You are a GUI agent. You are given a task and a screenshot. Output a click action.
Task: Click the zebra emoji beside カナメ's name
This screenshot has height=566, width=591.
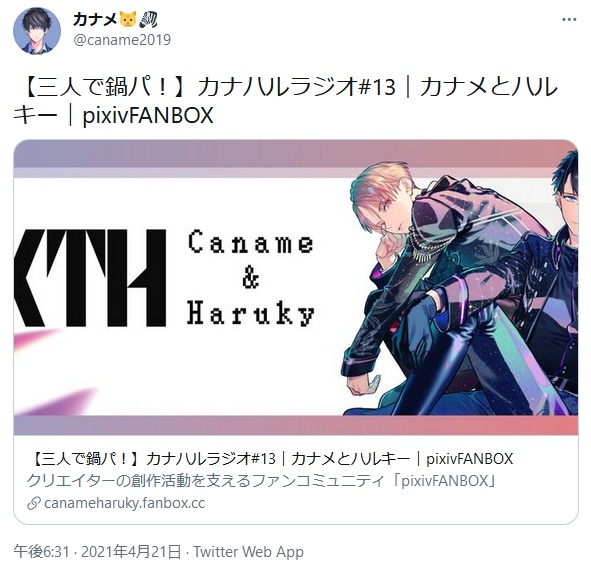pos(148,19)
